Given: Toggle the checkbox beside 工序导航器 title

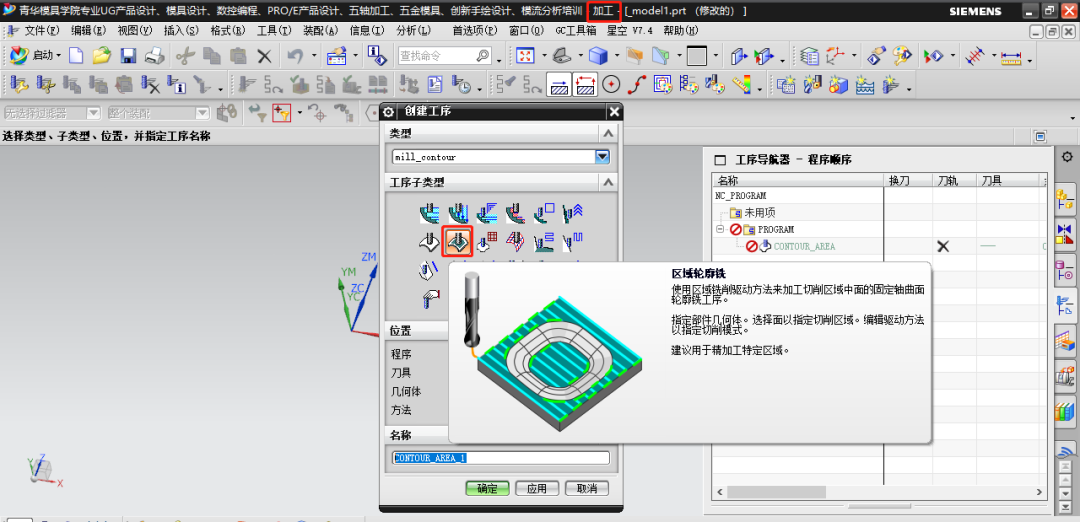Looking at the screenshot, I should [x=720, y=160].
